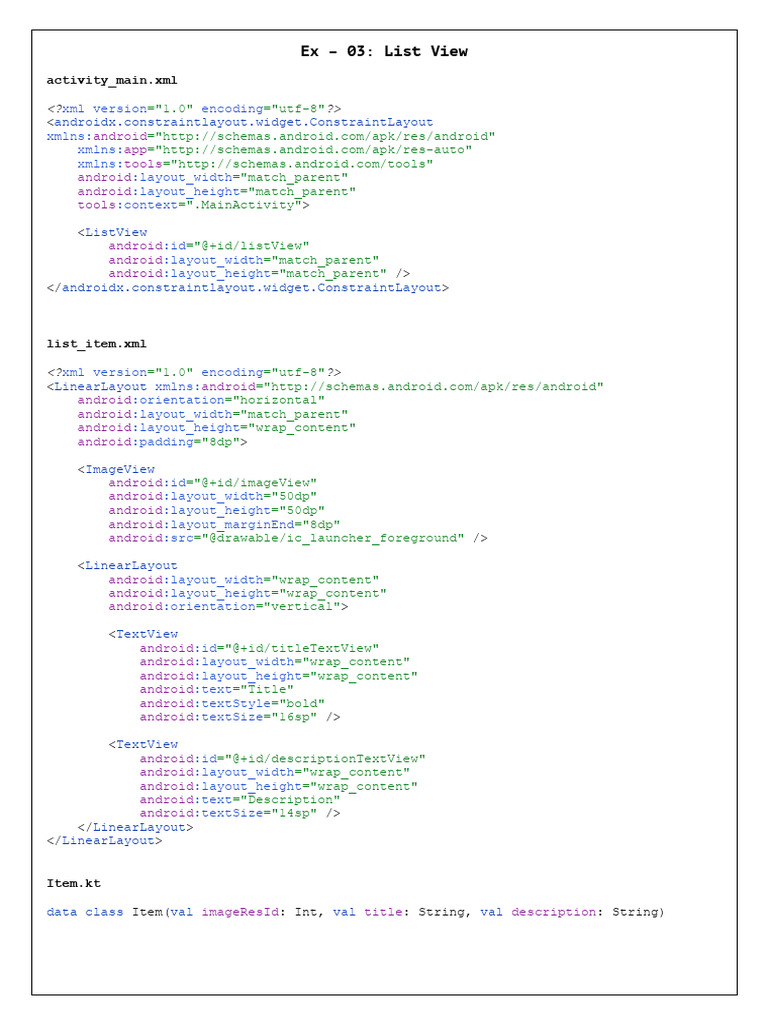Click the 'activity_main.xml' file heading
Screen dimensions: 768x1024
pos(112,80)
